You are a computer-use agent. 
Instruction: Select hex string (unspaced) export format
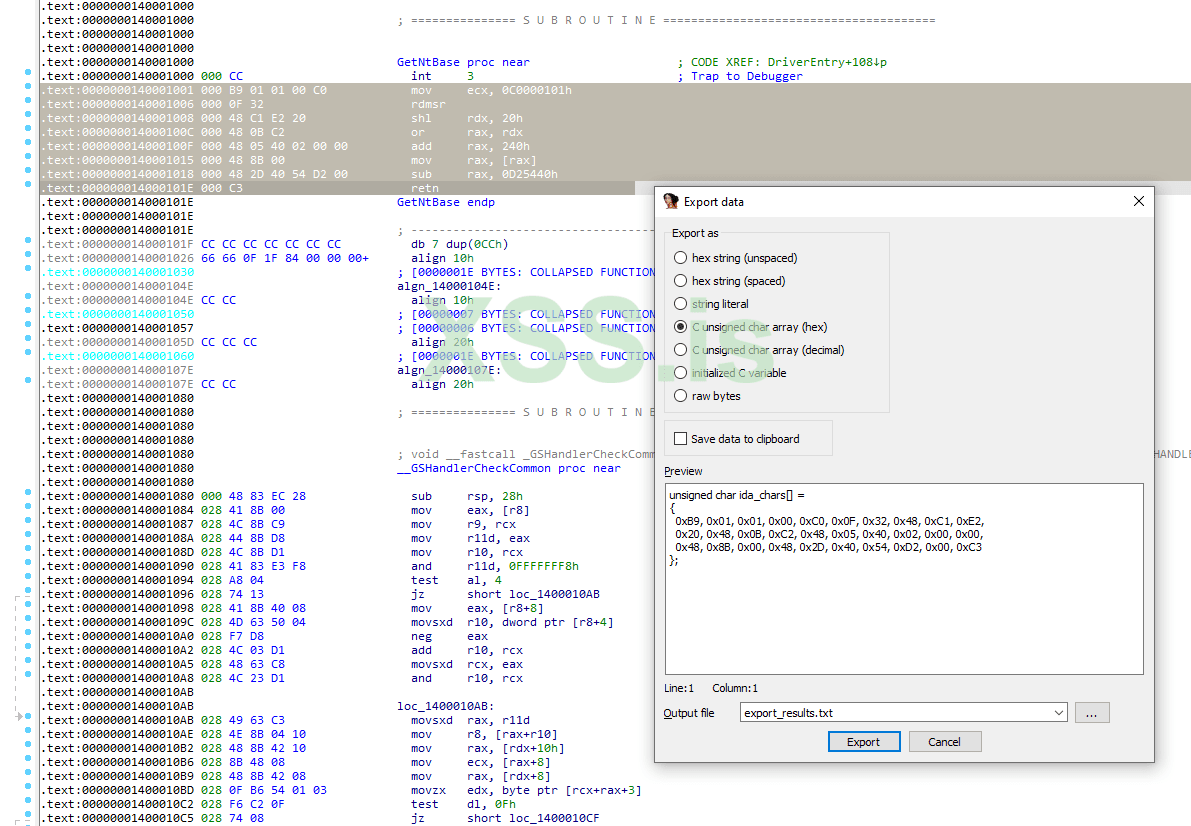[681, 258]
